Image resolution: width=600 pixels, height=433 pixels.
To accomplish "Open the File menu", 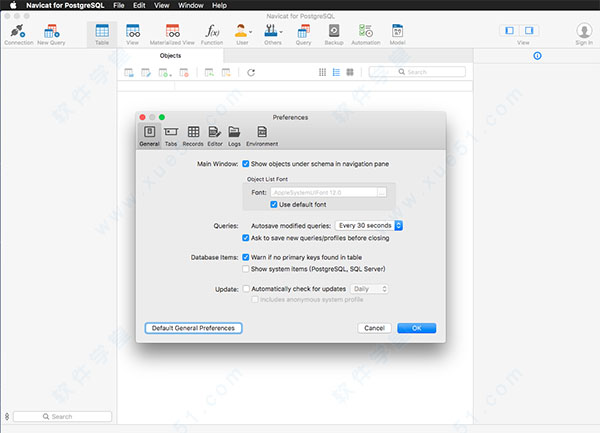I will point(119,5).
